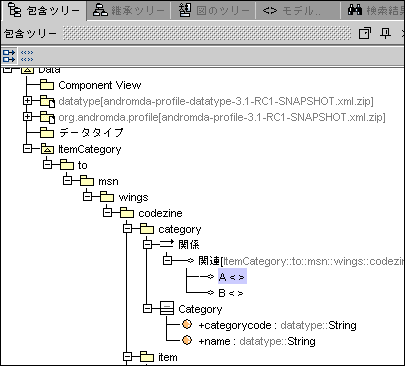405x366 pixels.
Task: Select the 関連[ItemCategory::to::msn::wings::codezine row
Action: coord(301,261)
